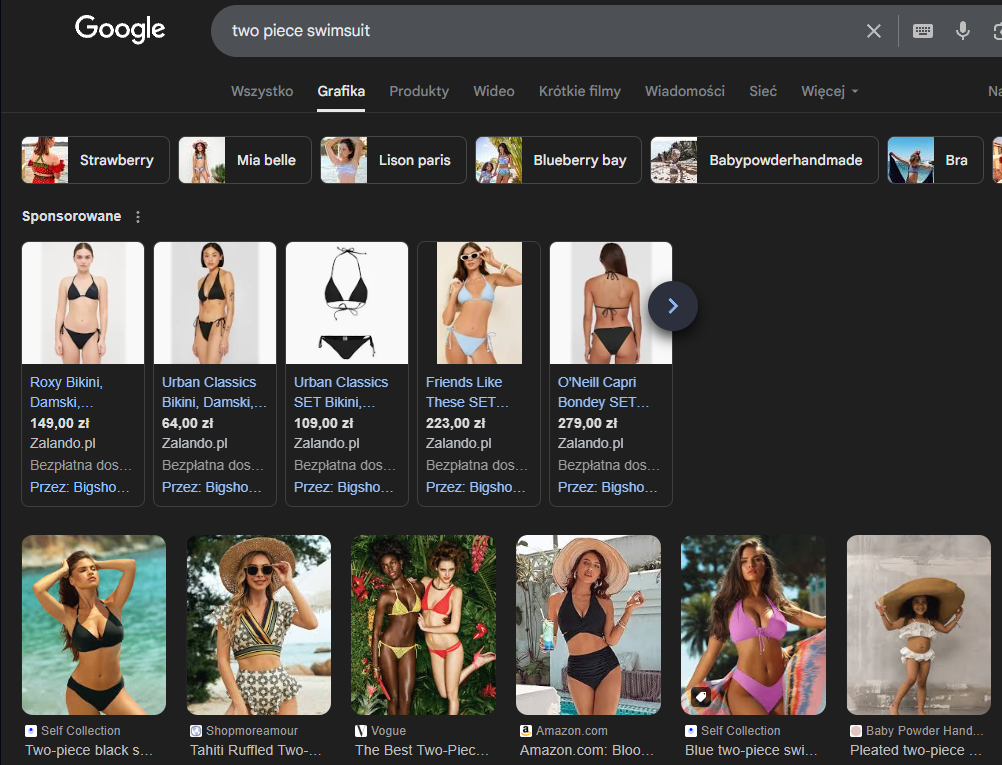Open the Roxy Bikini product image

click(83, 303)
